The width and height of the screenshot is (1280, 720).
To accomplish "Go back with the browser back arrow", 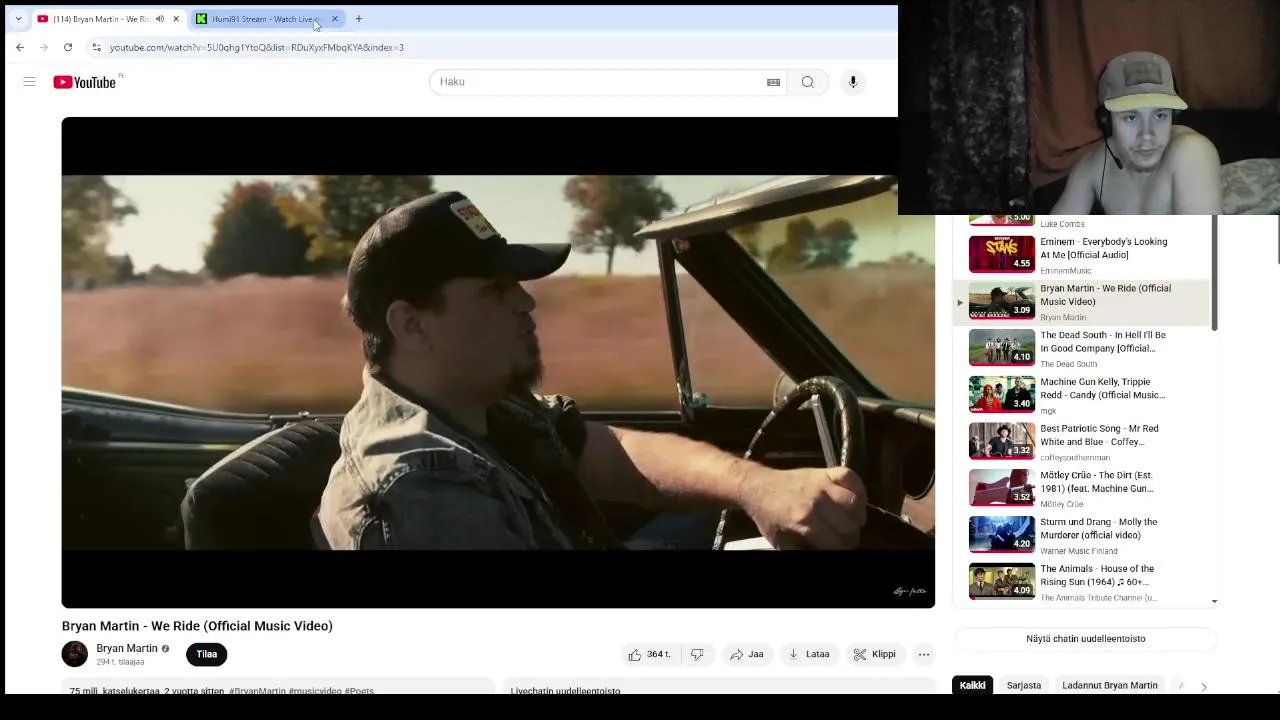I will pos(20,47).
